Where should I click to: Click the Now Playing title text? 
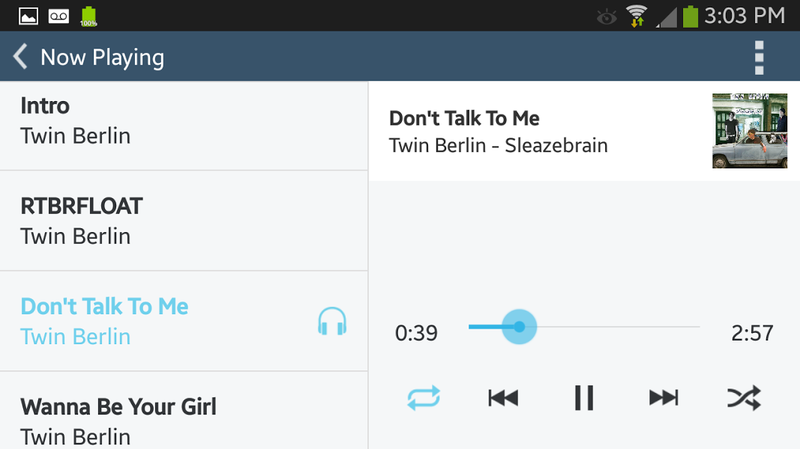102,57
